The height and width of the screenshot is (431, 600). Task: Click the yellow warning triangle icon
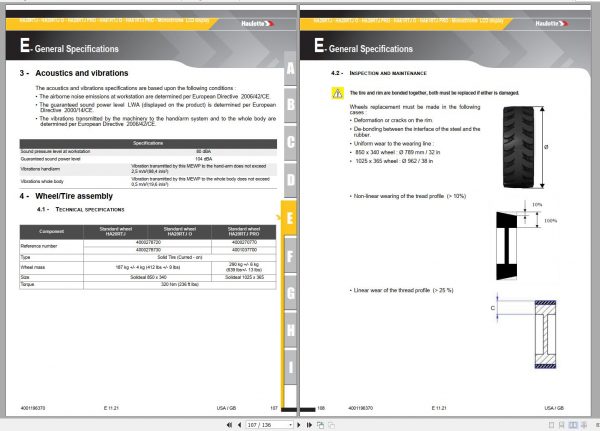coord(337,93)
